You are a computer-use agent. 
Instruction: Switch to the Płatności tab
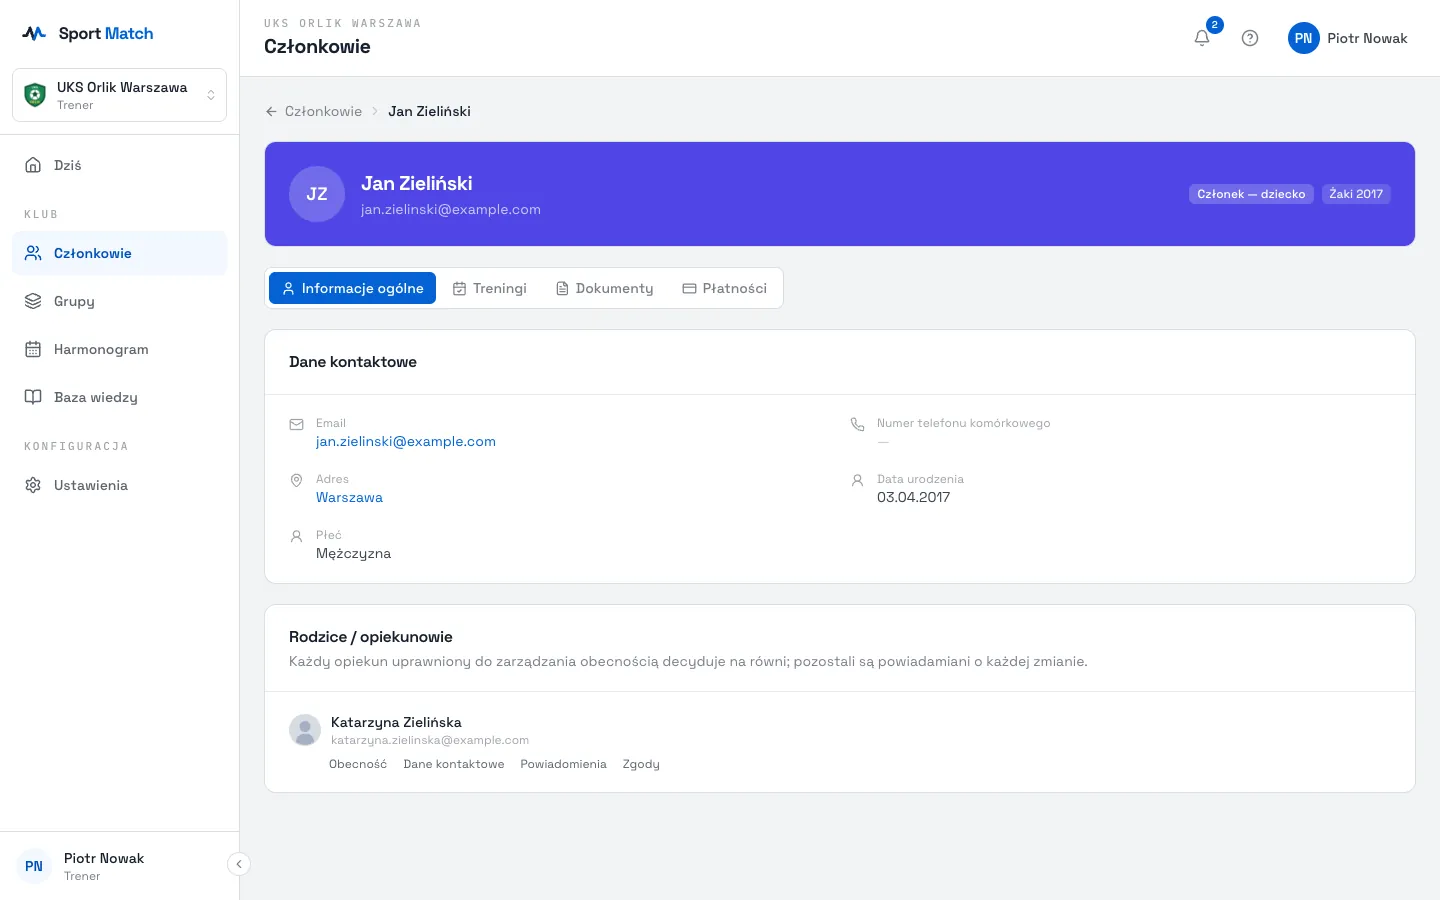click(725, 288)
